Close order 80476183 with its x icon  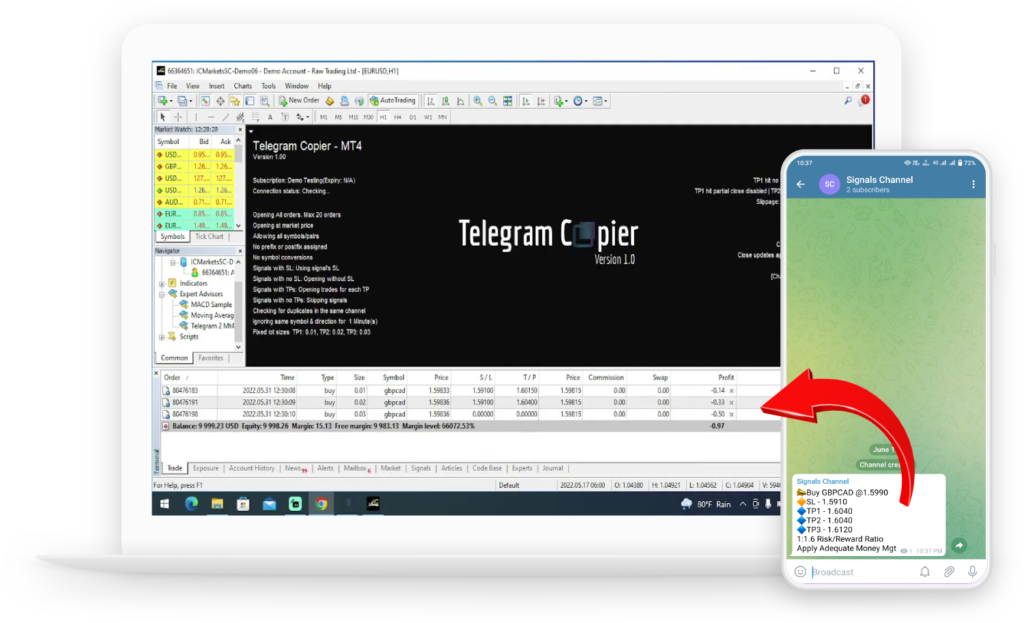(730, 390)
